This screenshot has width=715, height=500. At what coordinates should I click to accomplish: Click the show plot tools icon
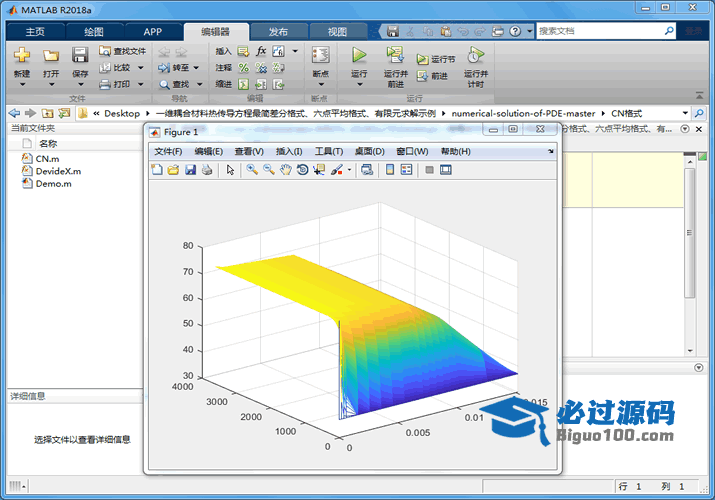[x=446, y=170]
